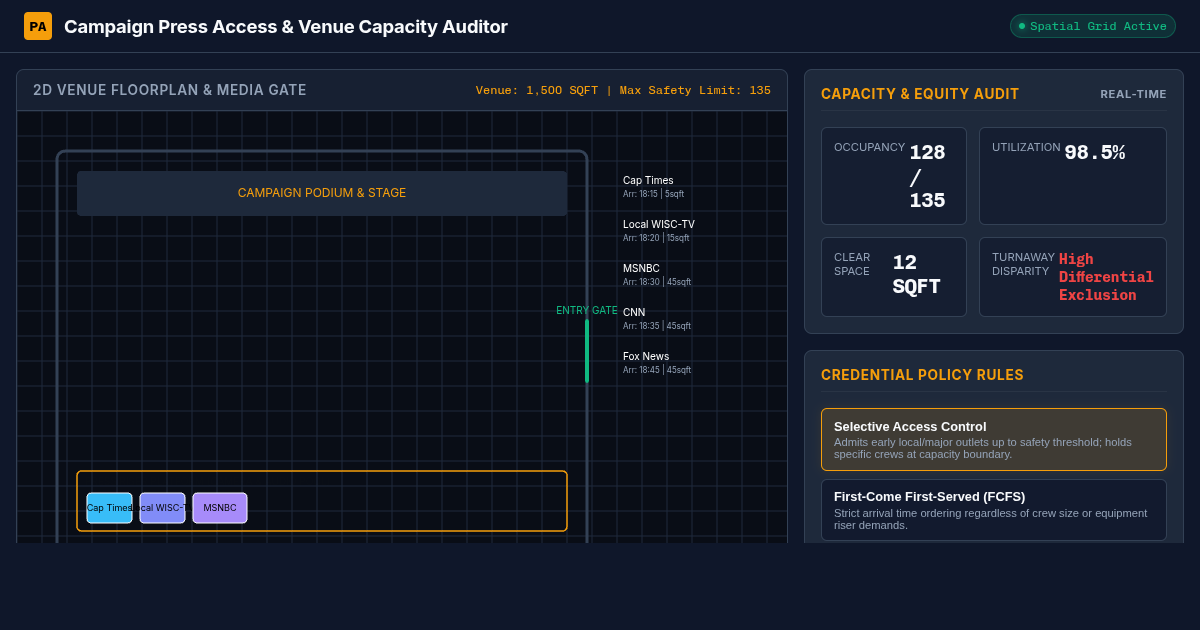
Task: Click the MSNBC block in the floorplan
Action: pyautogui.click(x=220, y=508)
